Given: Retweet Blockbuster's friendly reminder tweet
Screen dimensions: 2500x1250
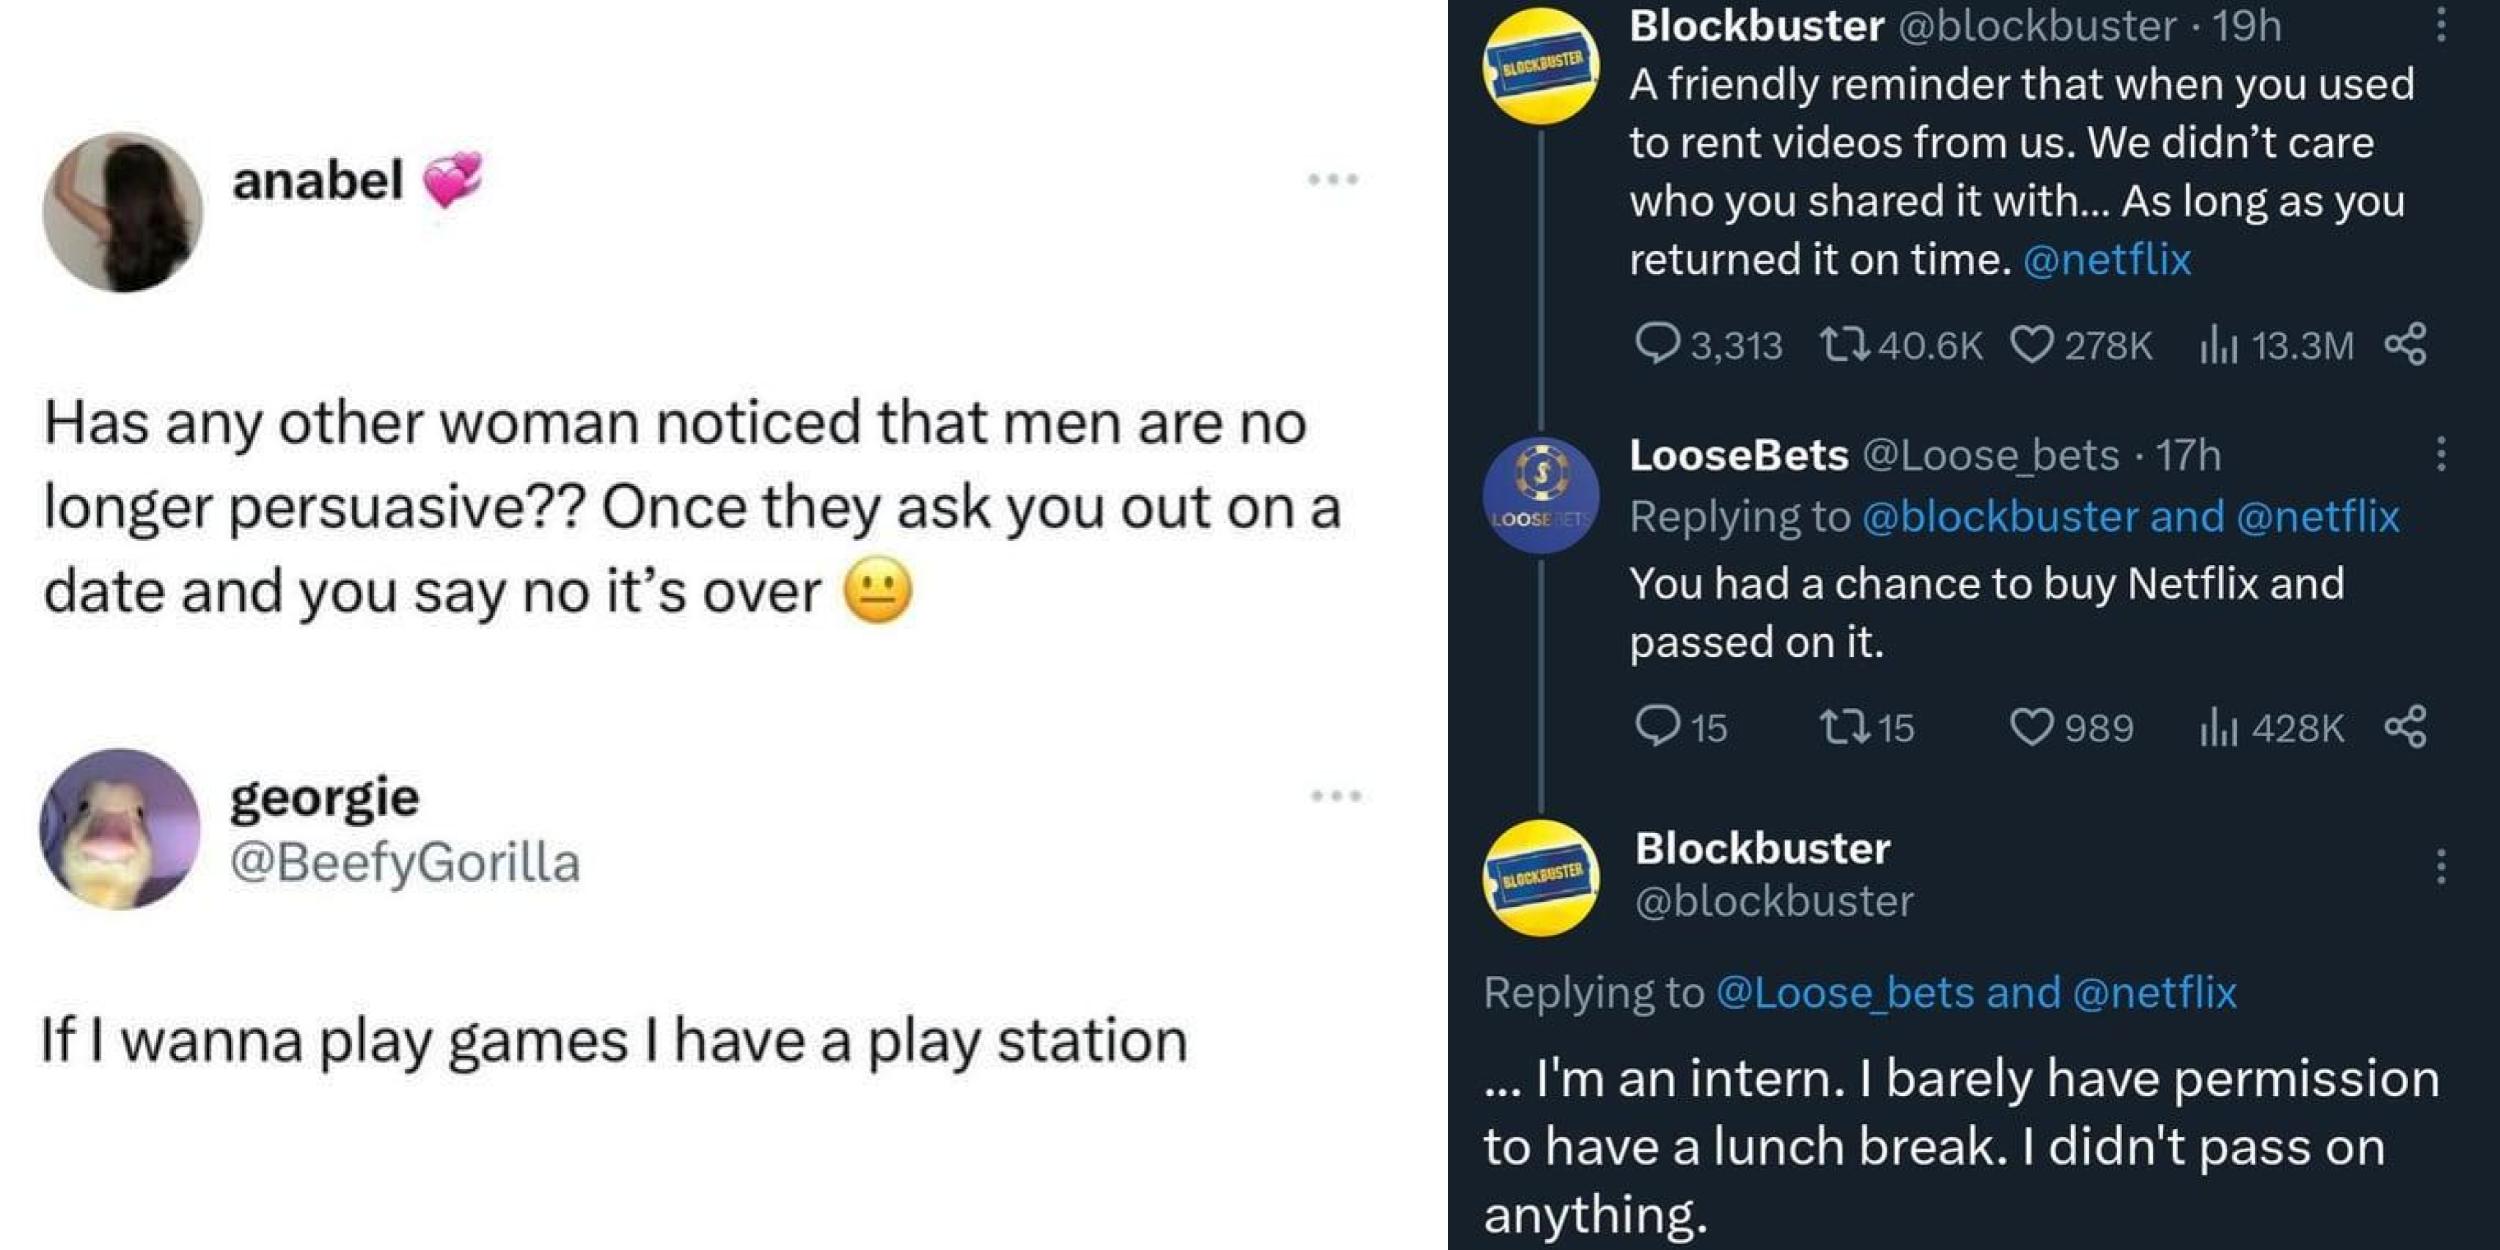Looking at the screenshot, I should [x=1843, y=345].
